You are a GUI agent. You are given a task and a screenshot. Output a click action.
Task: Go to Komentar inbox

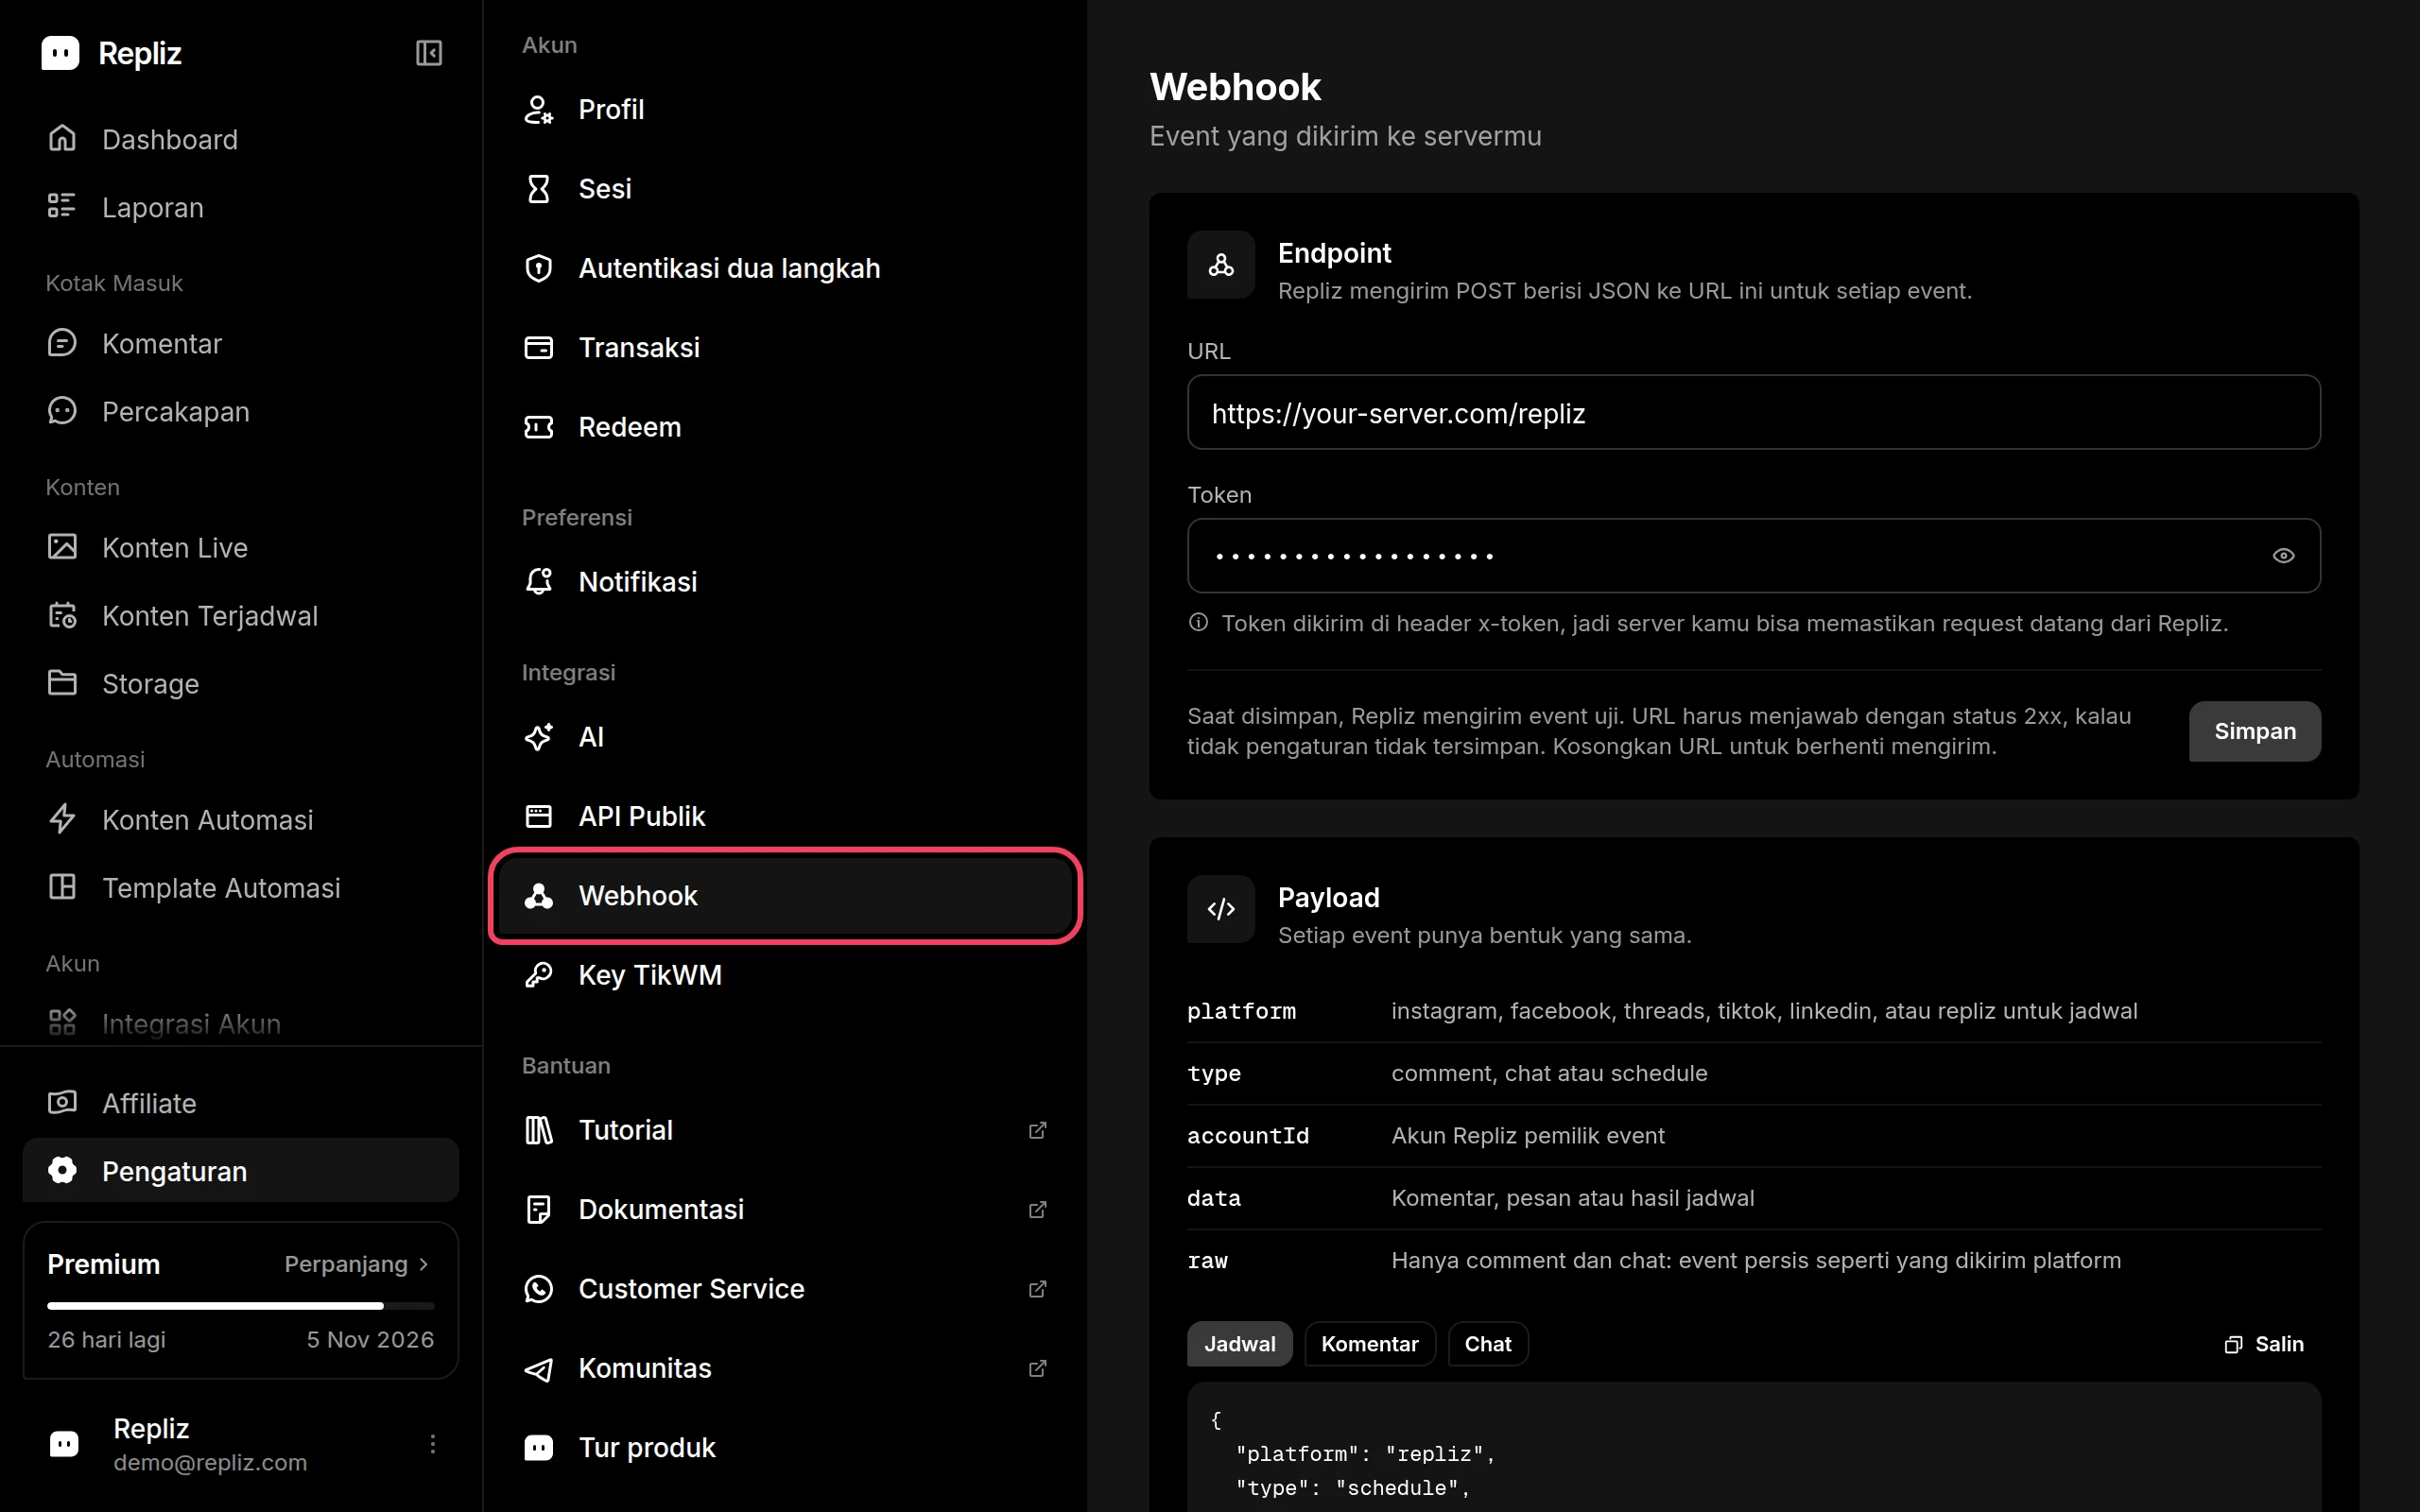point(241,343)
